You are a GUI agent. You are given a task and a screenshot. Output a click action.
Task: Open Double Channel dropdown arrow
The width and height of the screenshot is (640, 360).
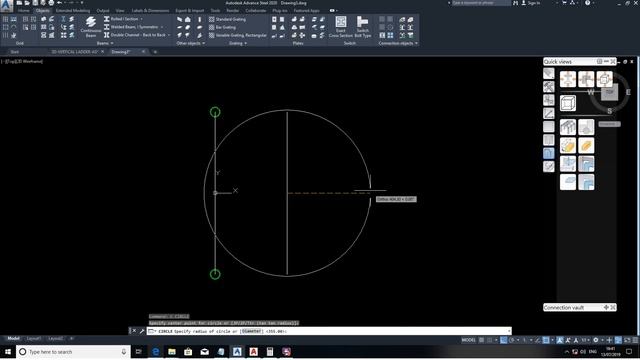[169, 35]
